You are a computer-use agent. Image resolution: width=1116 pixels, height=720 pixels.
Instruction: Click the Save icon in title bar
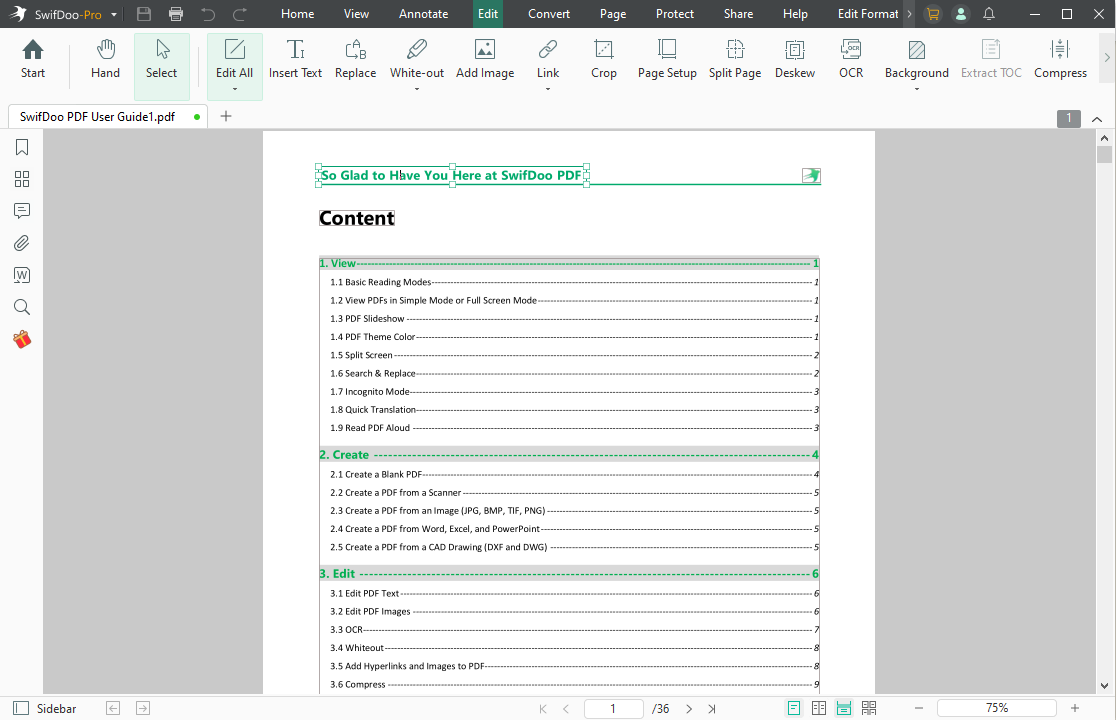click(144, 14)
